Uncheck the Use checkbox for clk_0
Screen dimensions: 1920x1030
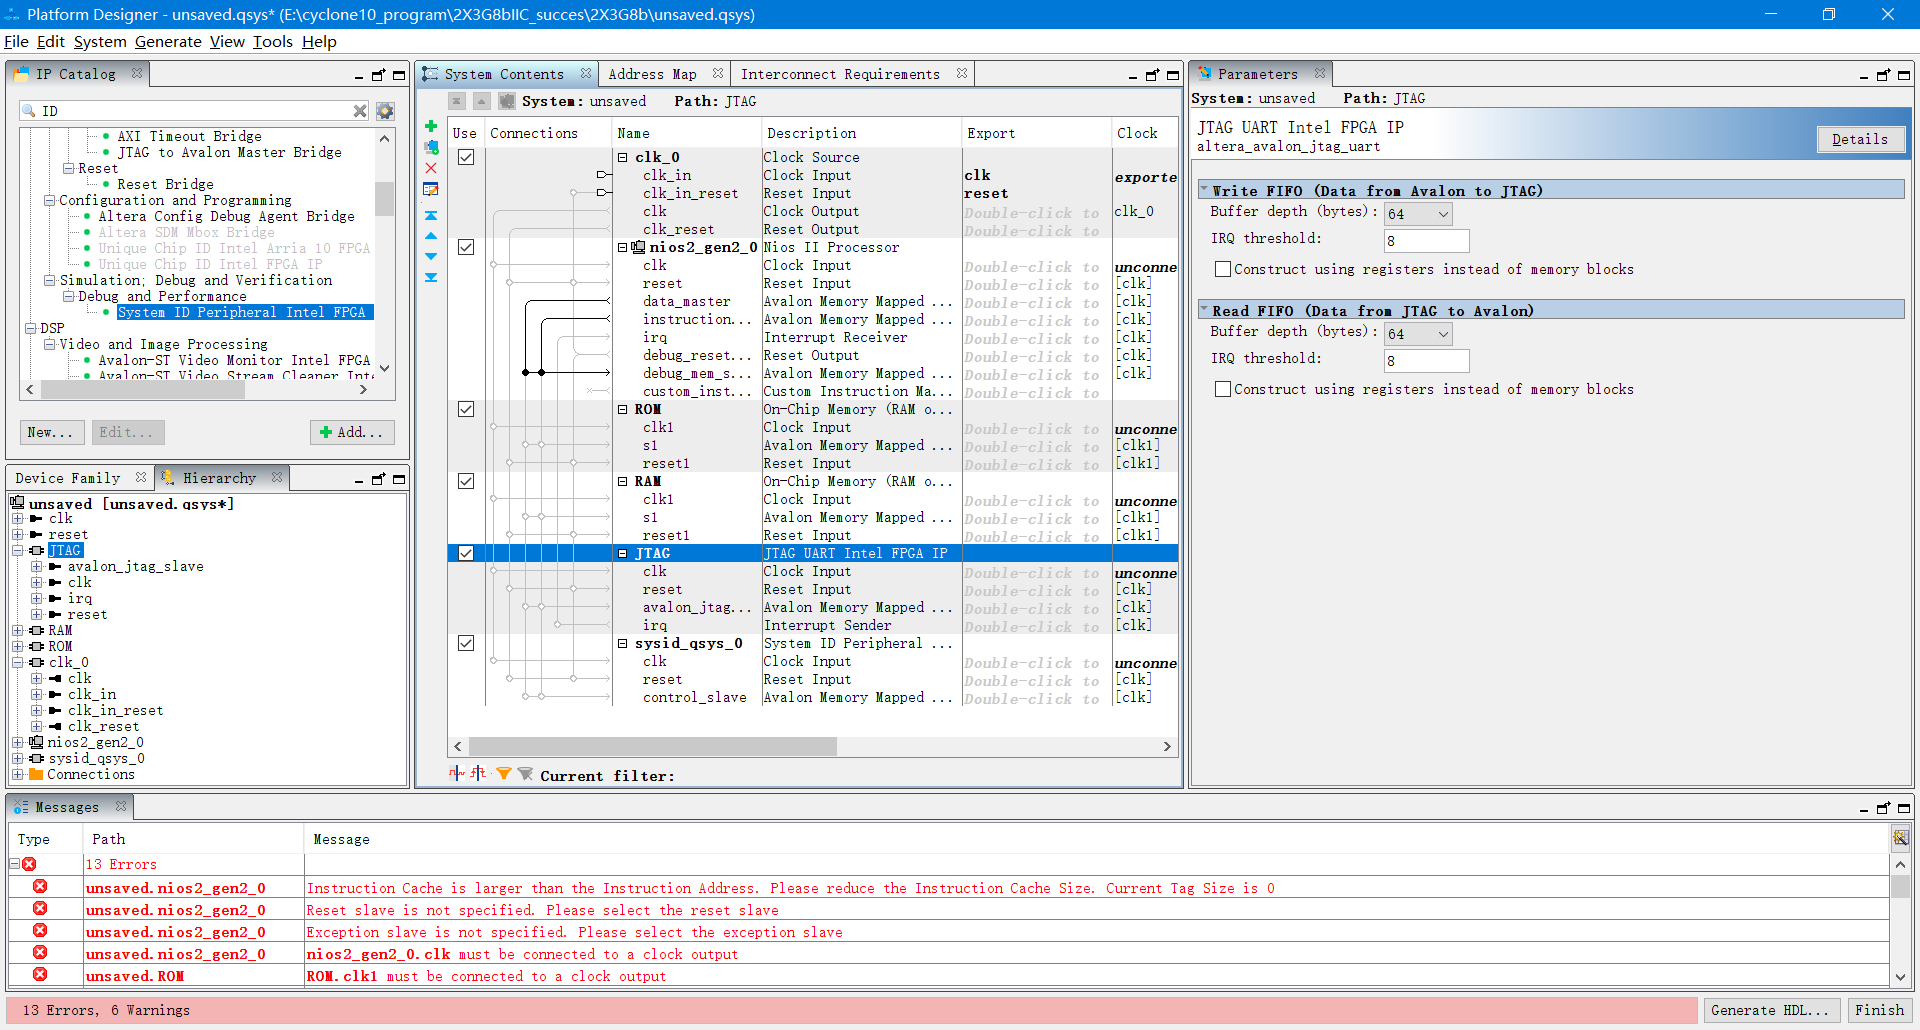point(466,157)
